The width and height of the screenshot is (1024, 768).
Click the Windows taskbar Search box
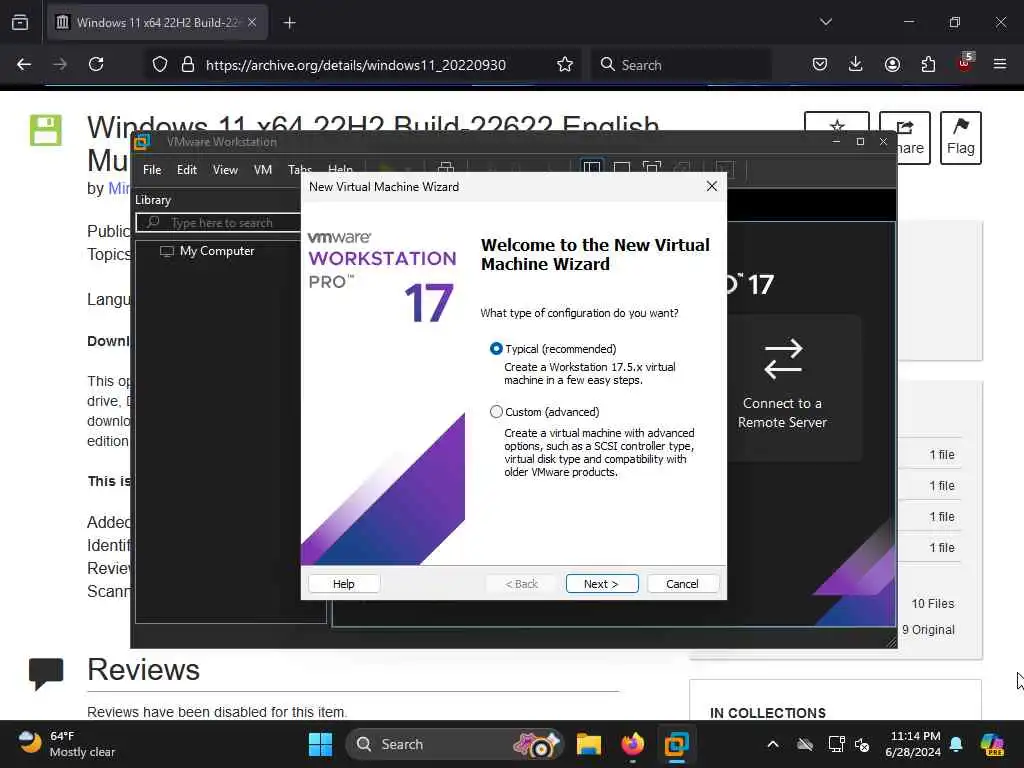pyautogui.click(x=455, y=744)
